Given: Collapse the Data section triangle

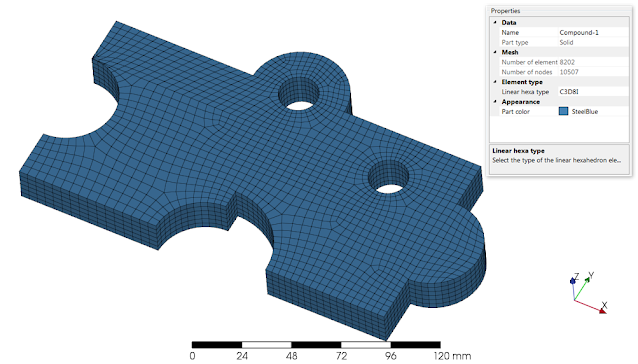Looking at the screenshot, I should point(495,22).
